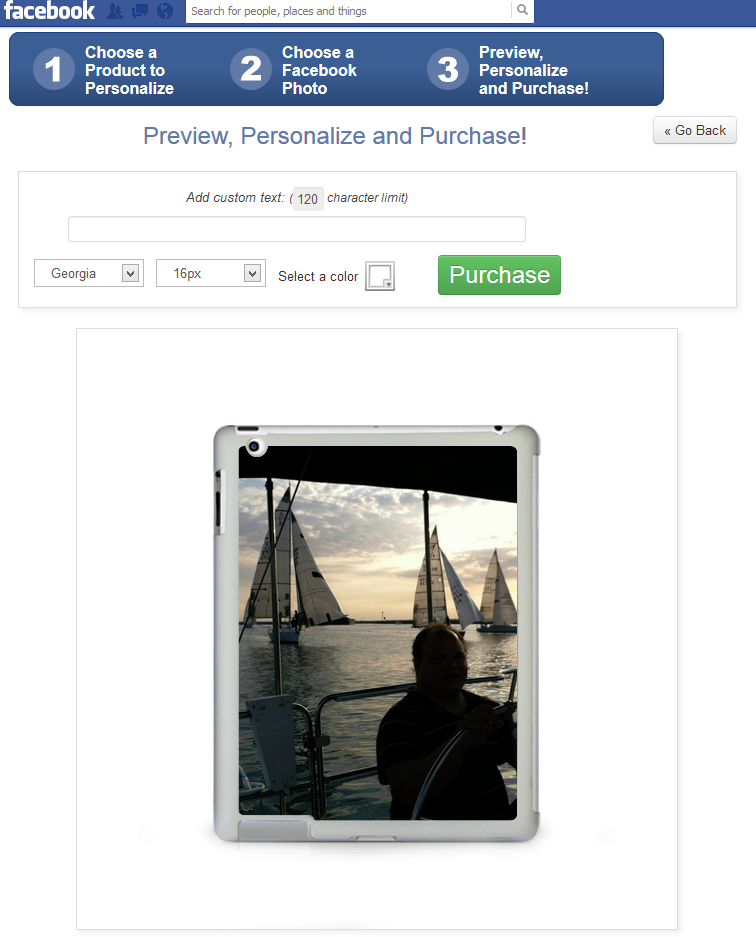
Task: Select Preview, Personalize and Purchase step
Action: tap(533, 70)
